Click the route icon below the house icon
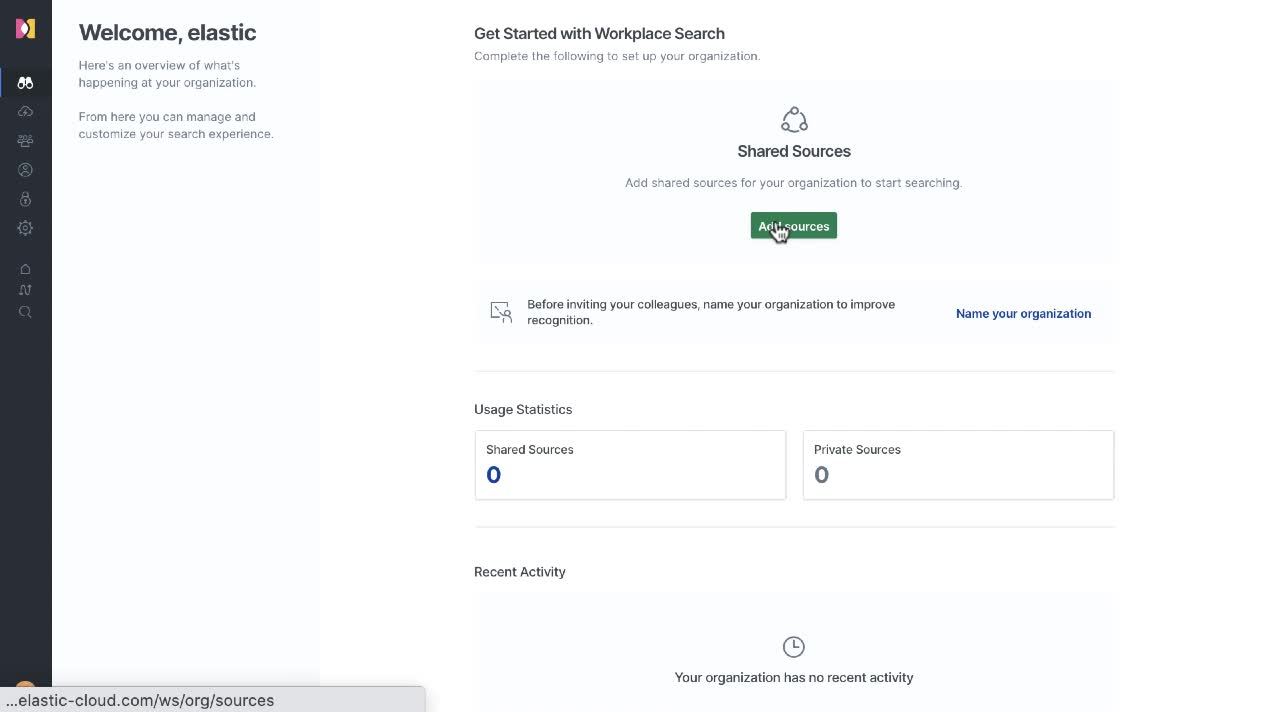 pos(25,290)
